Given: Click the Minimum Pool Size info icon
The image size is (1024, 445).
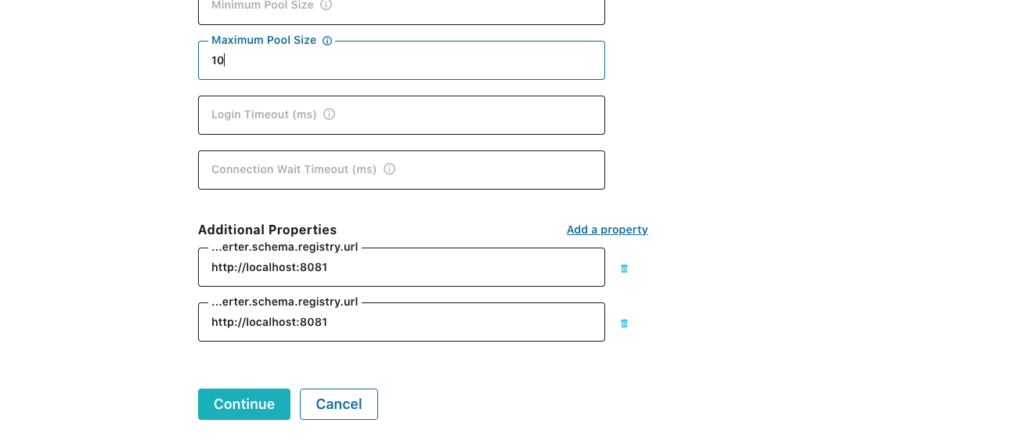Looking at the screenshot, I should pyautogui.click(x=326, y=5).
